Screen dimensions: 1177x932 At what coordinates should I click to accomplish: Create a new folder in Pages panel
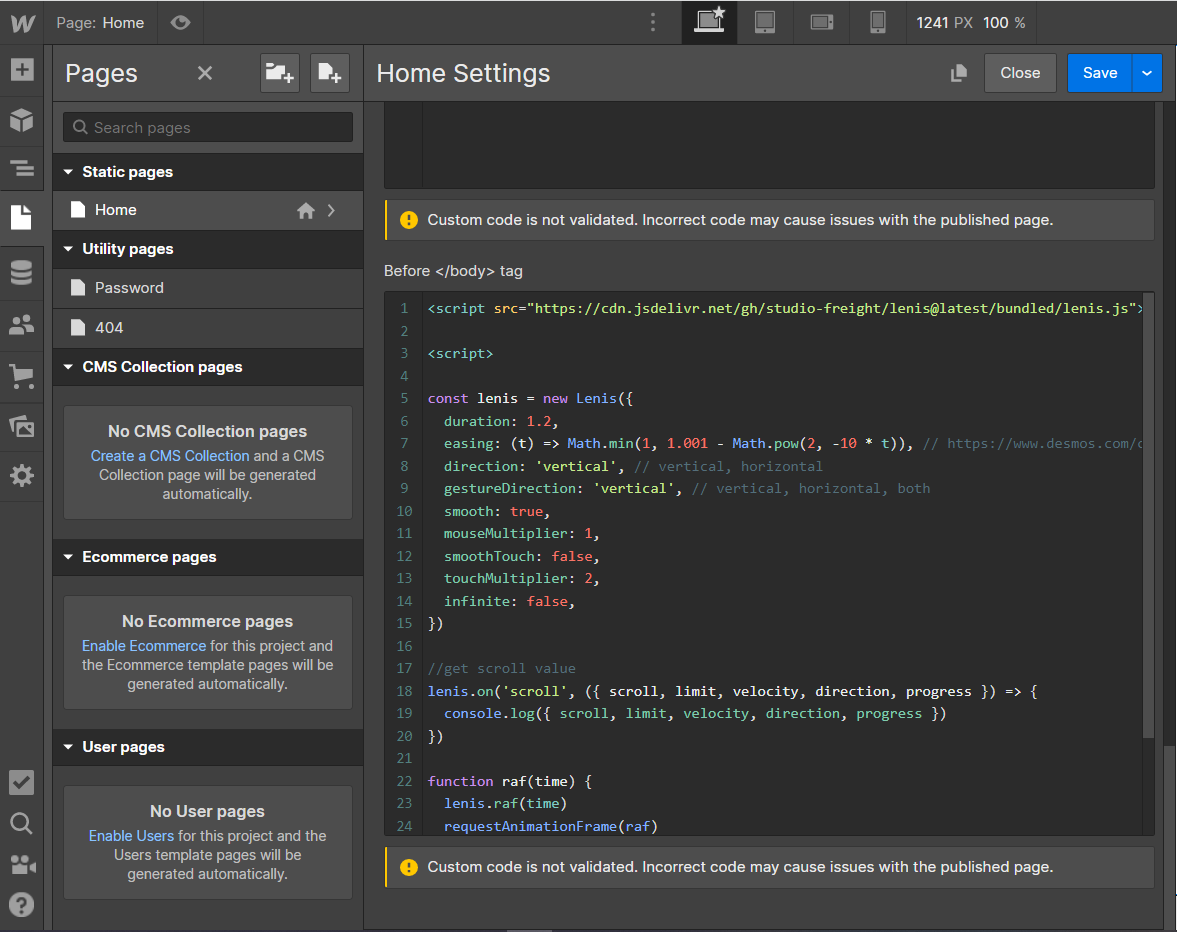click(x=279, y=73)
